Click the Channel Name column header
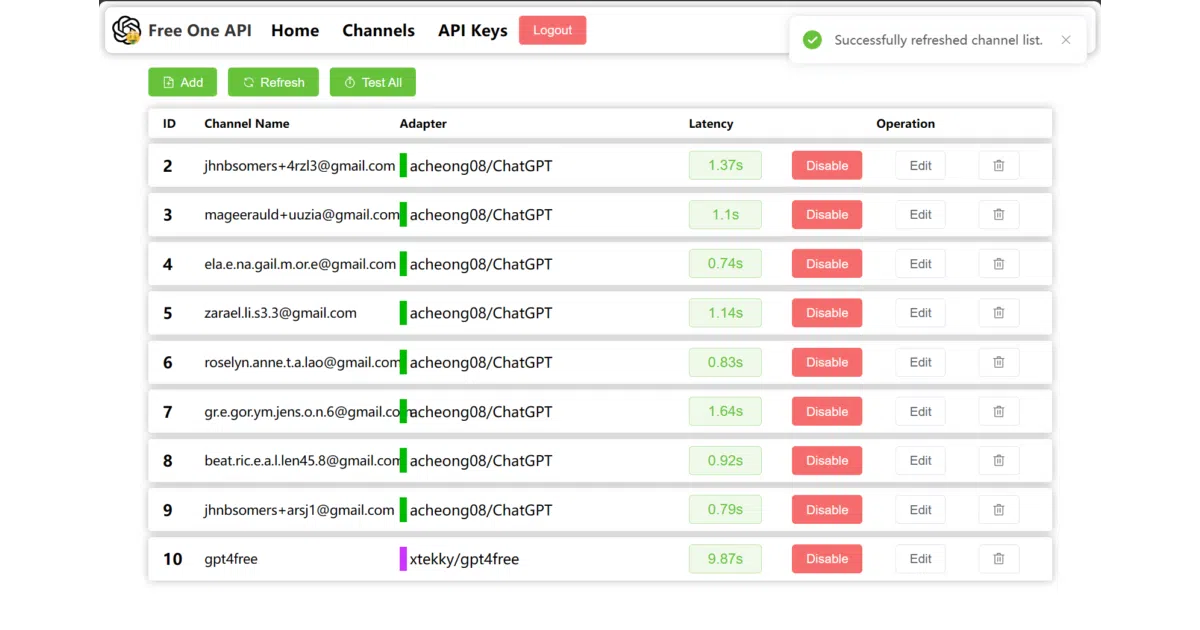This screenshot has height=630, width=1200. [247, 124]
